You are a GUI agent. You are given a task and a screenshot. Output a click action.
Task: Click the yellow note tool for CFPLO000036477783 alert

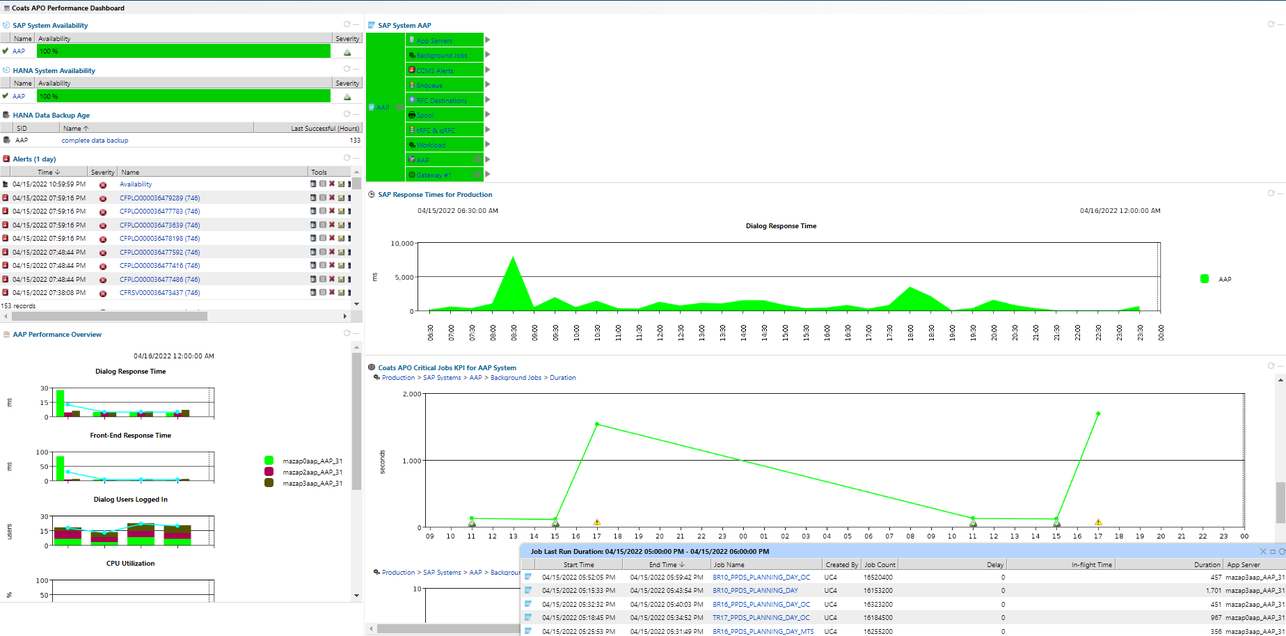(x=342, y=212)
